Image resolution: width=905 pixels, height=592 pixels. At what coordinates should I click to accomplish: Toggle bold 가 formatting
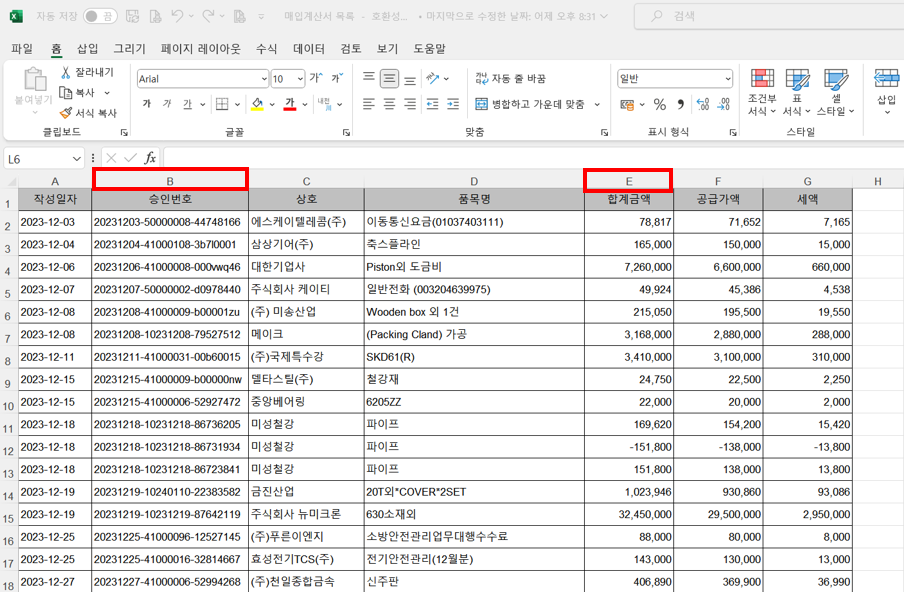coord(147,104)
